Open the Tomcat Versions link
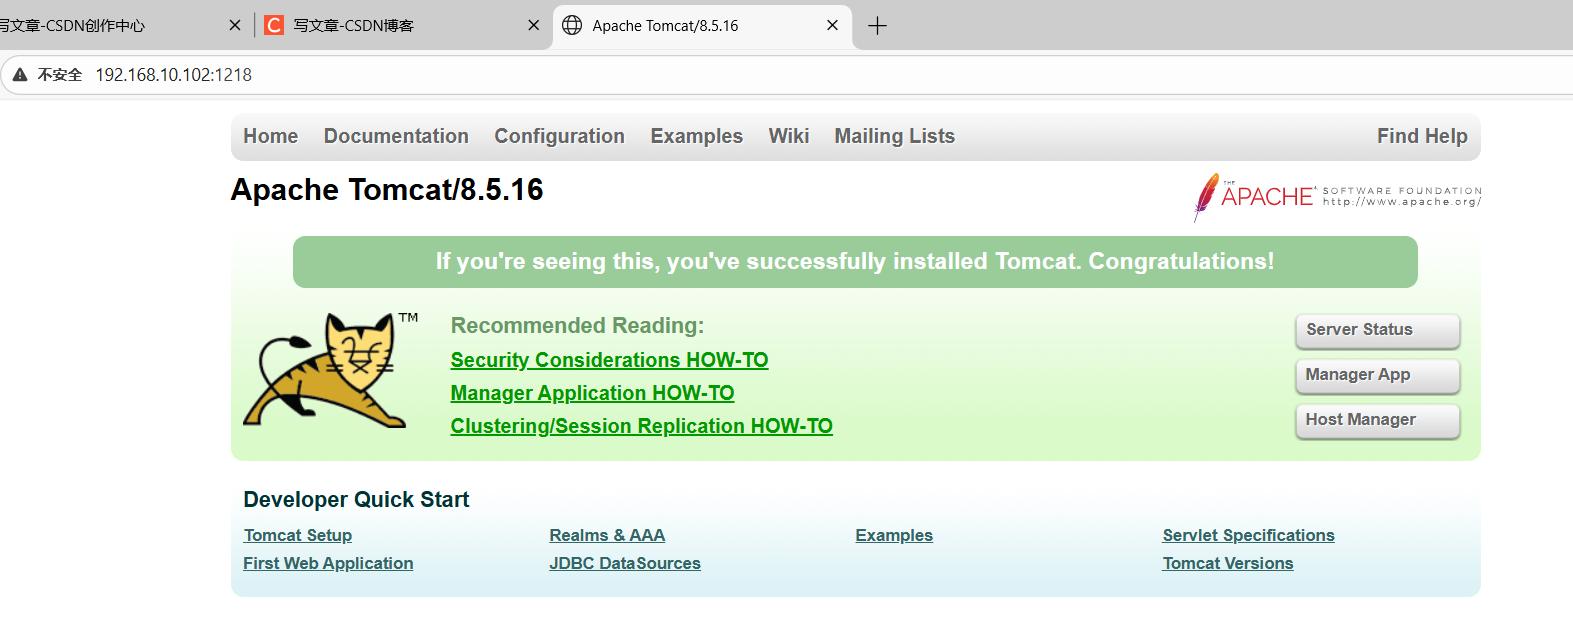 point(1228,563)
